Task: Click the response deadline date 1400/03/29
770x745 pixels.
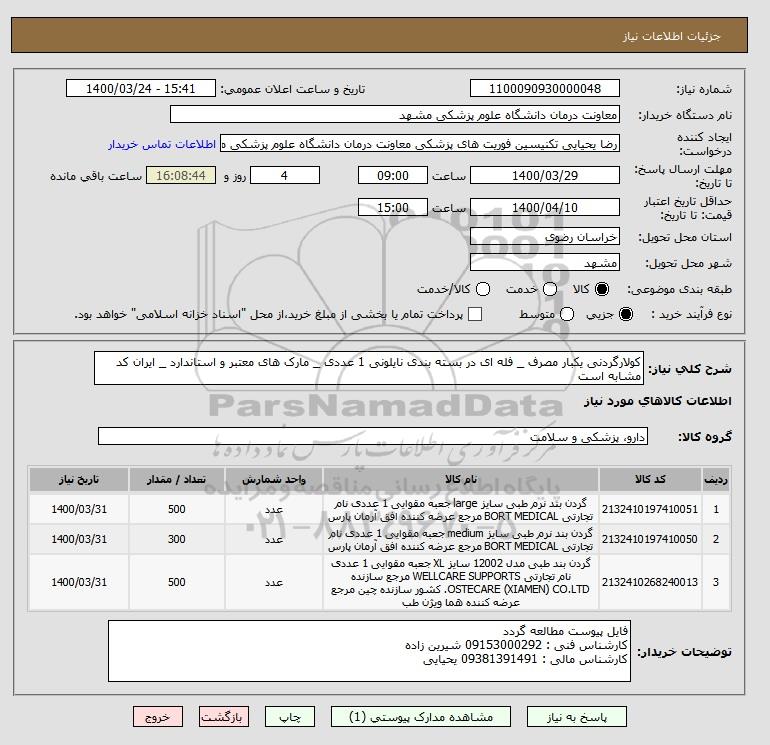Action: tap(545, 175)
